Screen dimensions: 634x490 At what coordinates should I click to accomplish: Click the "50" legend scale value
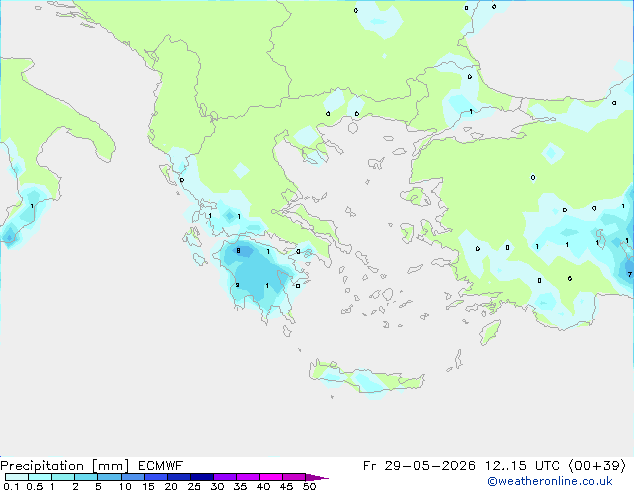pyautogui.click(x=310, y=486)
